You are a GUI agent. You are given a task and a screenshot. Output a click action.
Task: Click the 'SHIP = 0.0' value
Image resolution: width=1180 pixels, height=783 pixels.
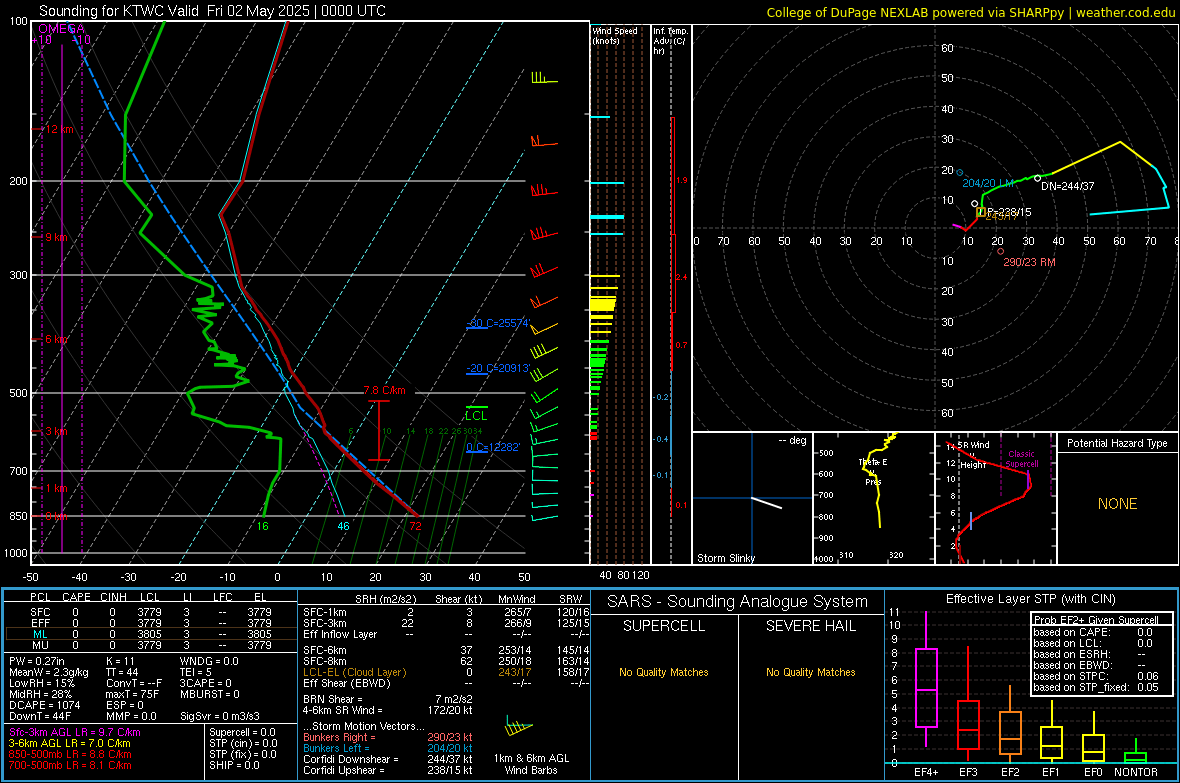[x=234, y=765]
